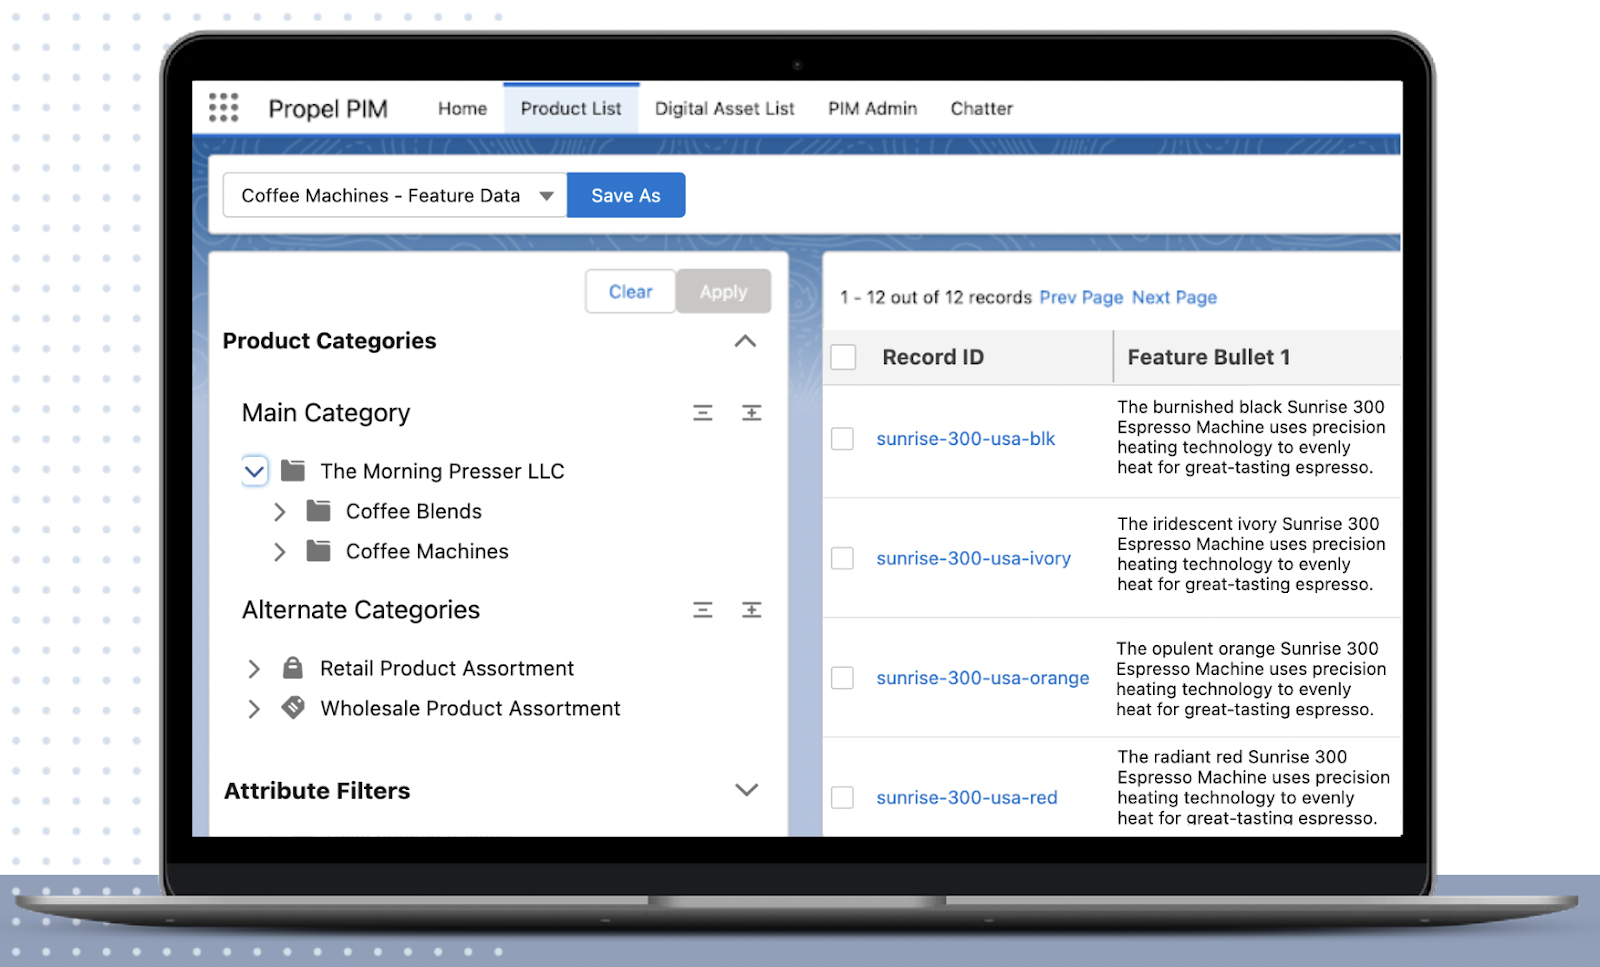Open the Coffee Machines - Feature Data dropdown
The height and width of the screenshot is (967, 1600).
(x=395, y=195)
